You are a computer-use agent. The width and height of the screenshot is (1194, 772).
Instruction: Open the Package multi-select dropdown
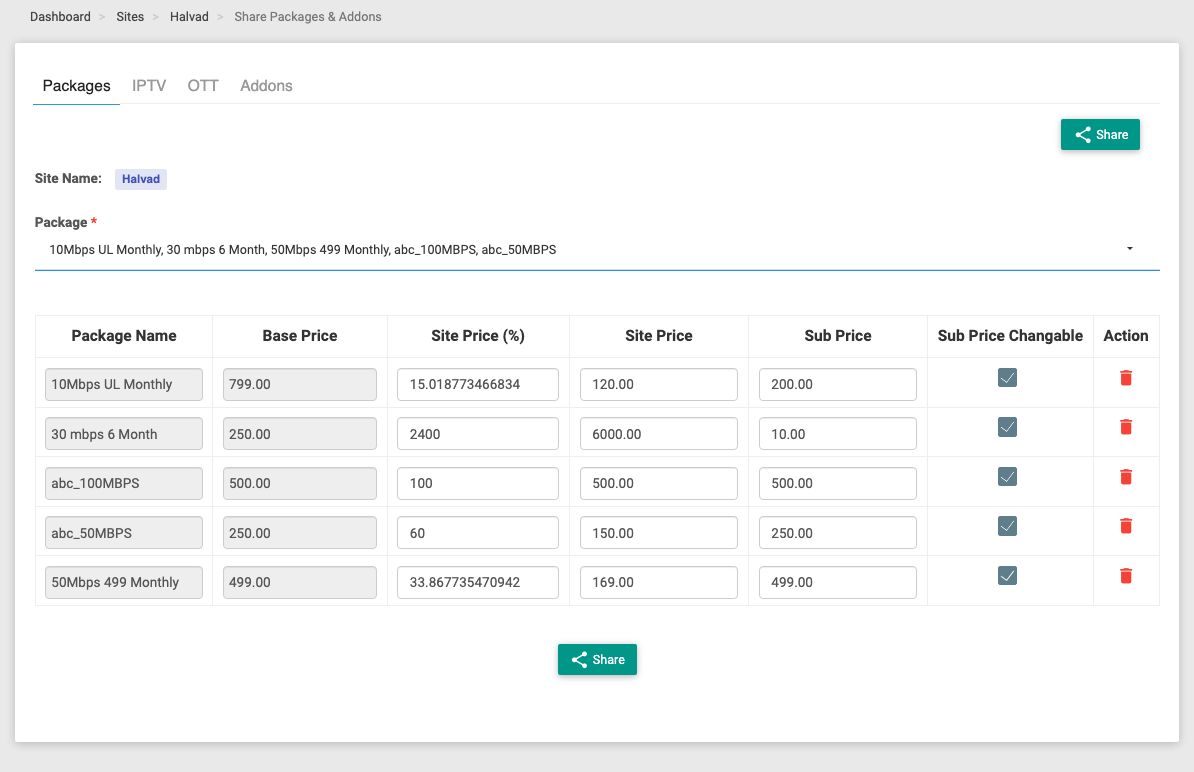[597, 250]
